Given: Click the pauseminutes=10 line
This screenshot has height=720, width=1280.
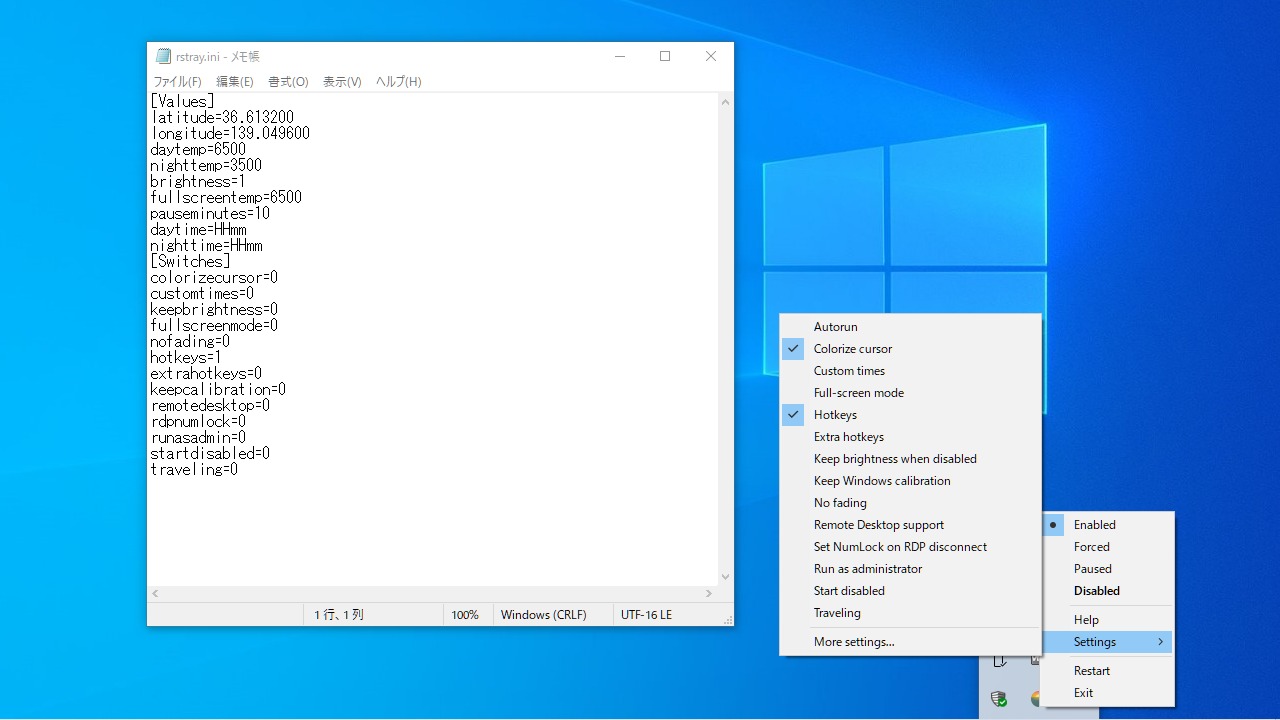Looking at the screenshot, I should pyautogui.click(x=210, y=214).
